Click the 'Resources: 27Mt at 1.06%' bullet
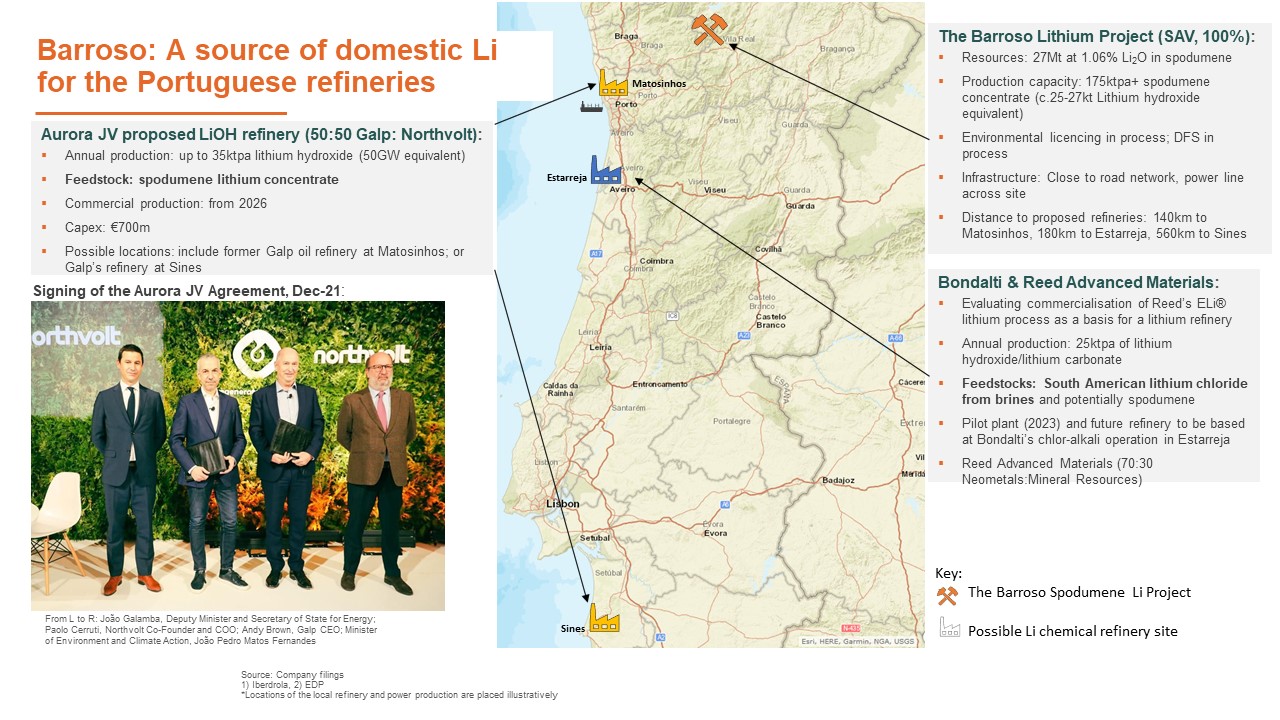 [1097, 57]
